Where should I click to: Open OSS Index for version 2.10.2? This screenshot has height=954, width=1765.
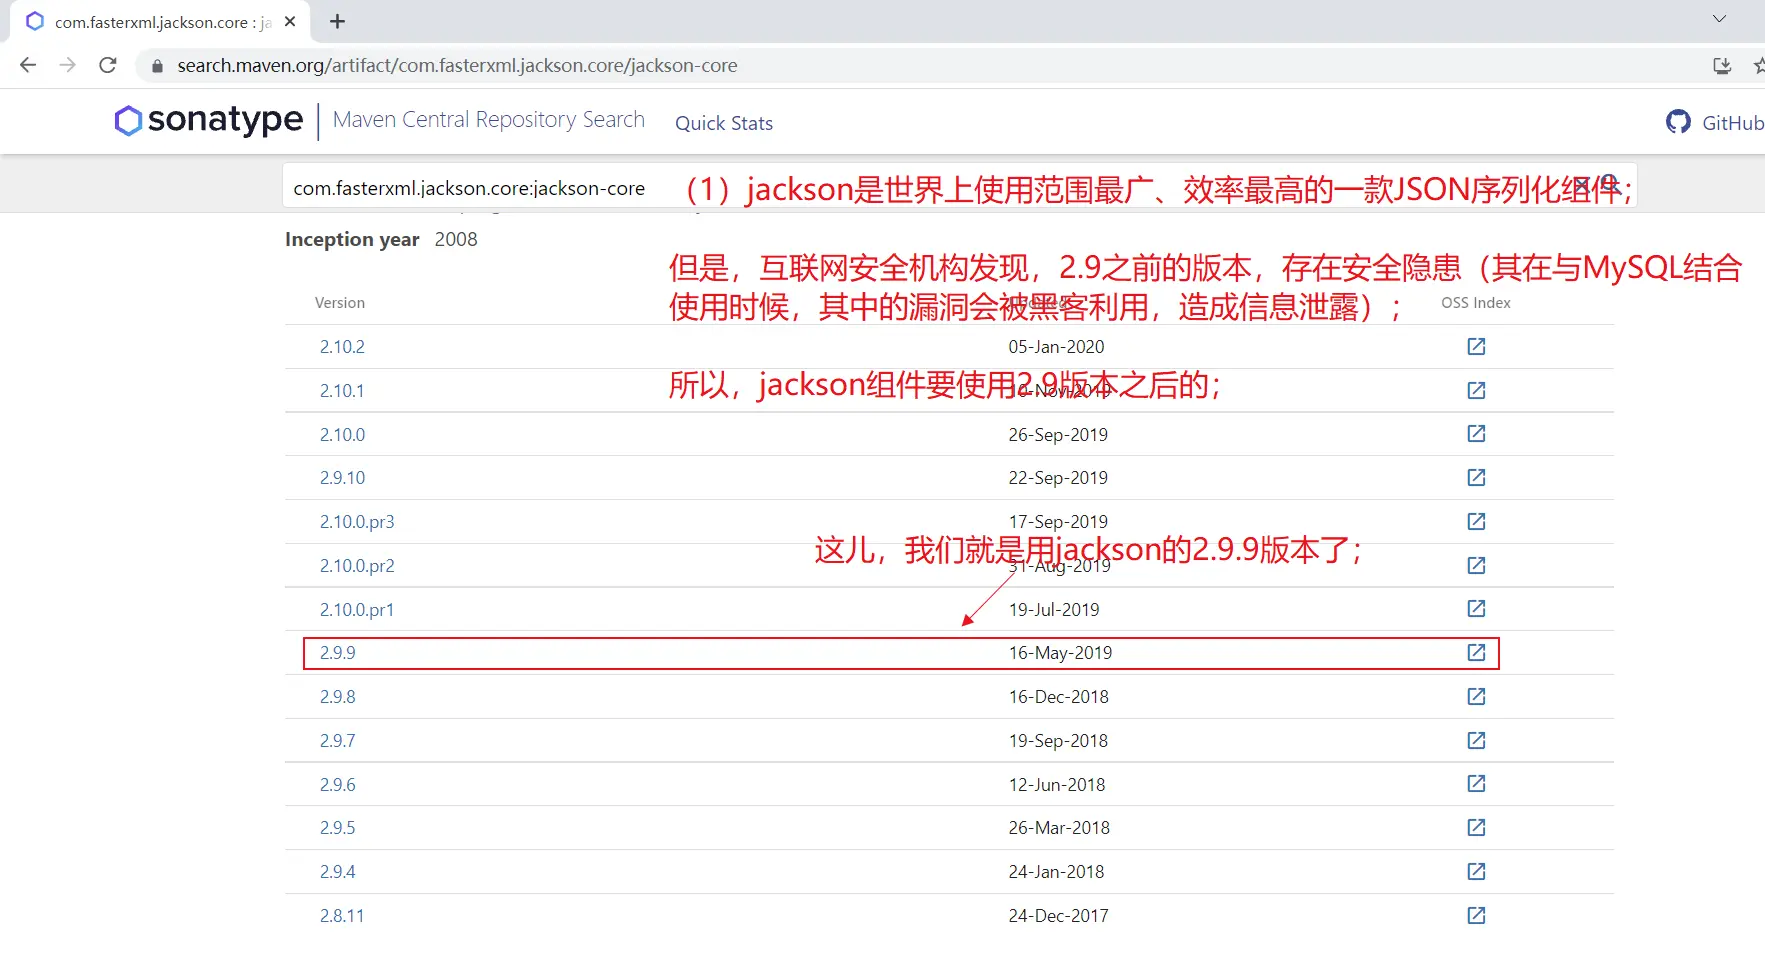point(1476,346)
